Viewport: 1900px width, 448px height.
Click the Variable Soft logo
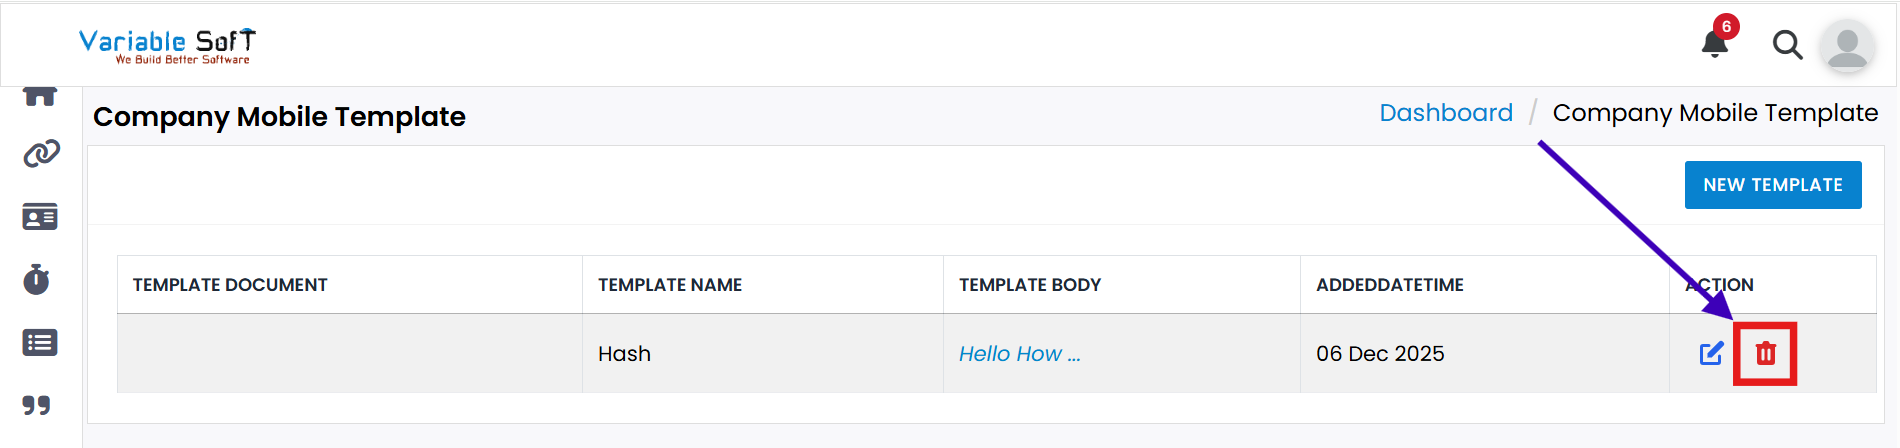tap(167, 46)
